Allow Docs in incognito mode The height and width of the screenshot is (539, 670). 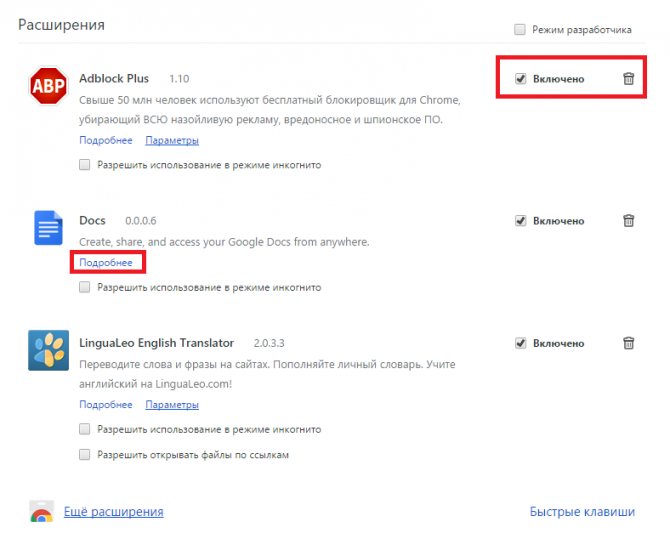pyautogui.click(x=85, y=287)
